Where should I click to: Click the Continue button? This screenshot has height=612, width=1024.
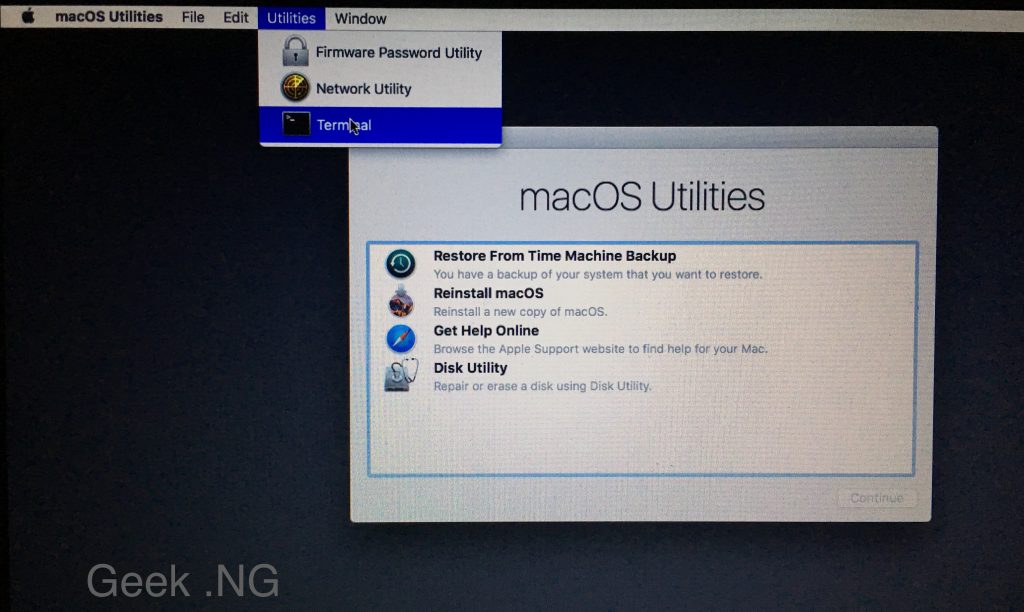pyautogui.click(x=876, y=498)
